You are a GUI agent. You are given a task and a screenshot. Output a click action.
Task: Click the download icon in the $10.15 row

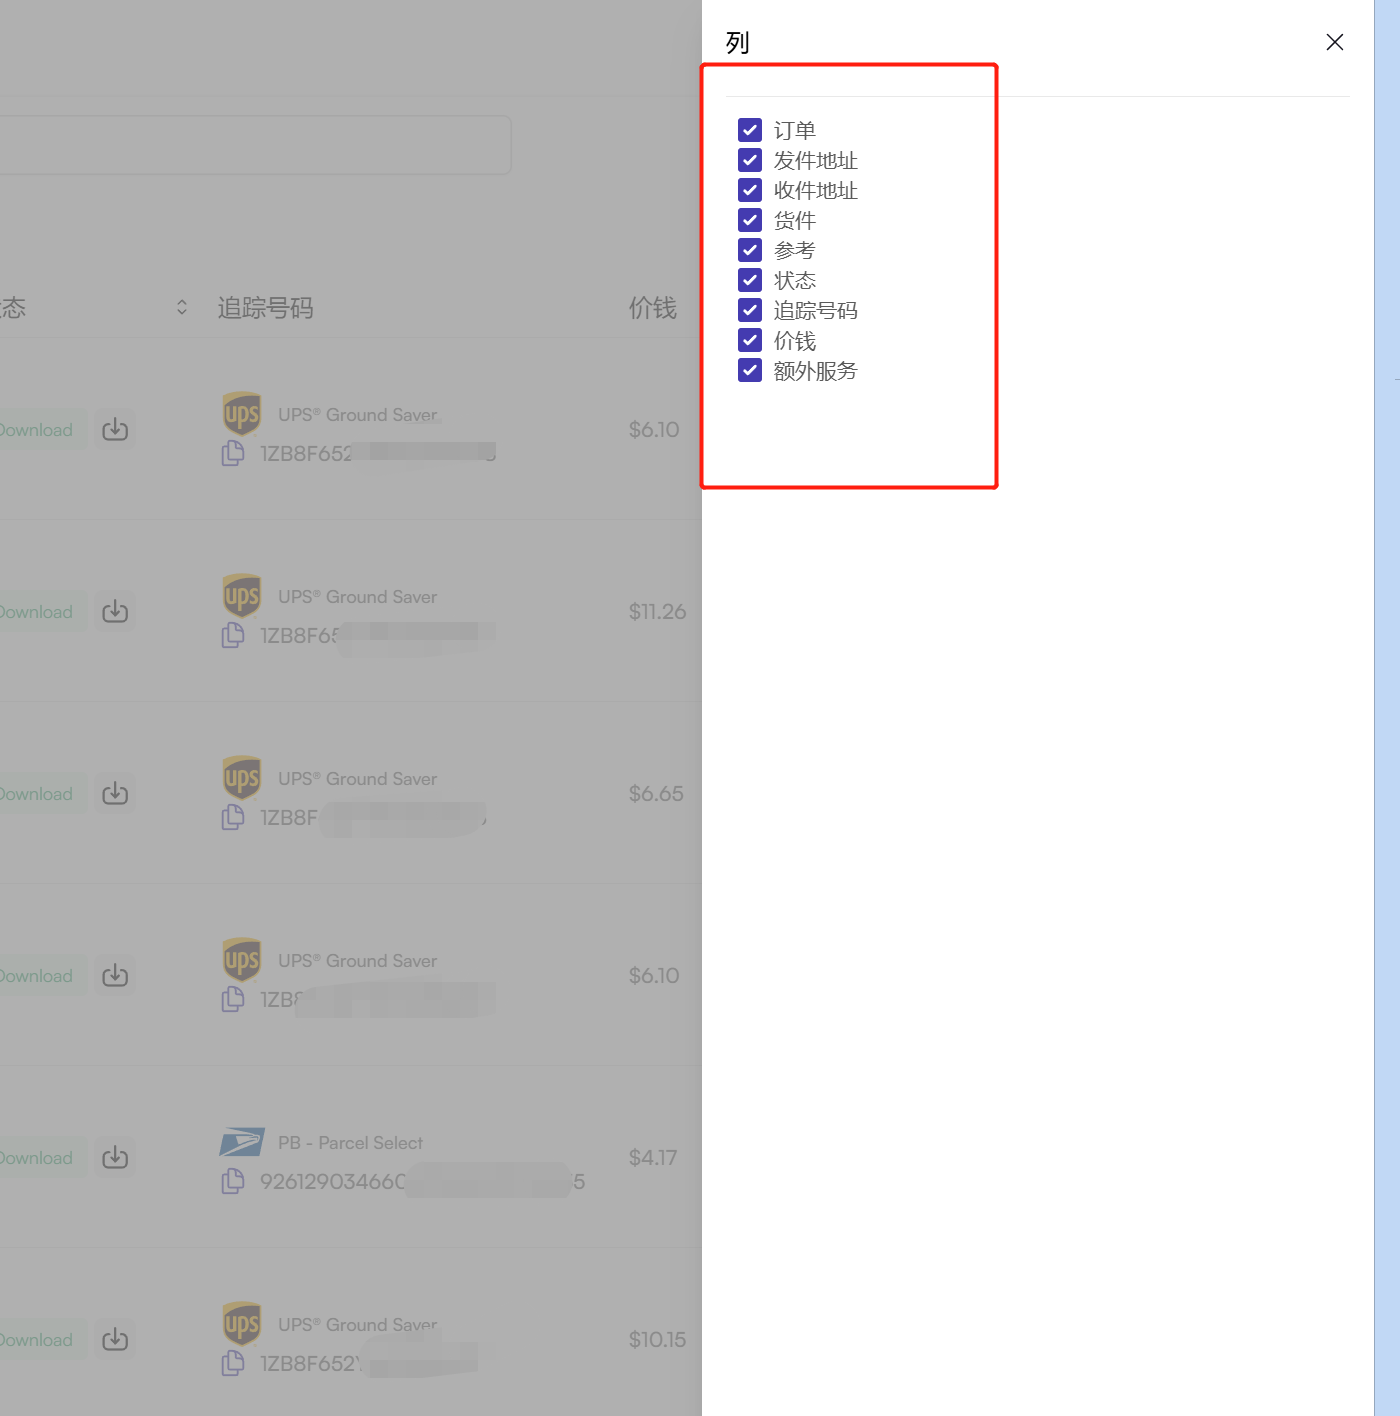coord(115,1339)
